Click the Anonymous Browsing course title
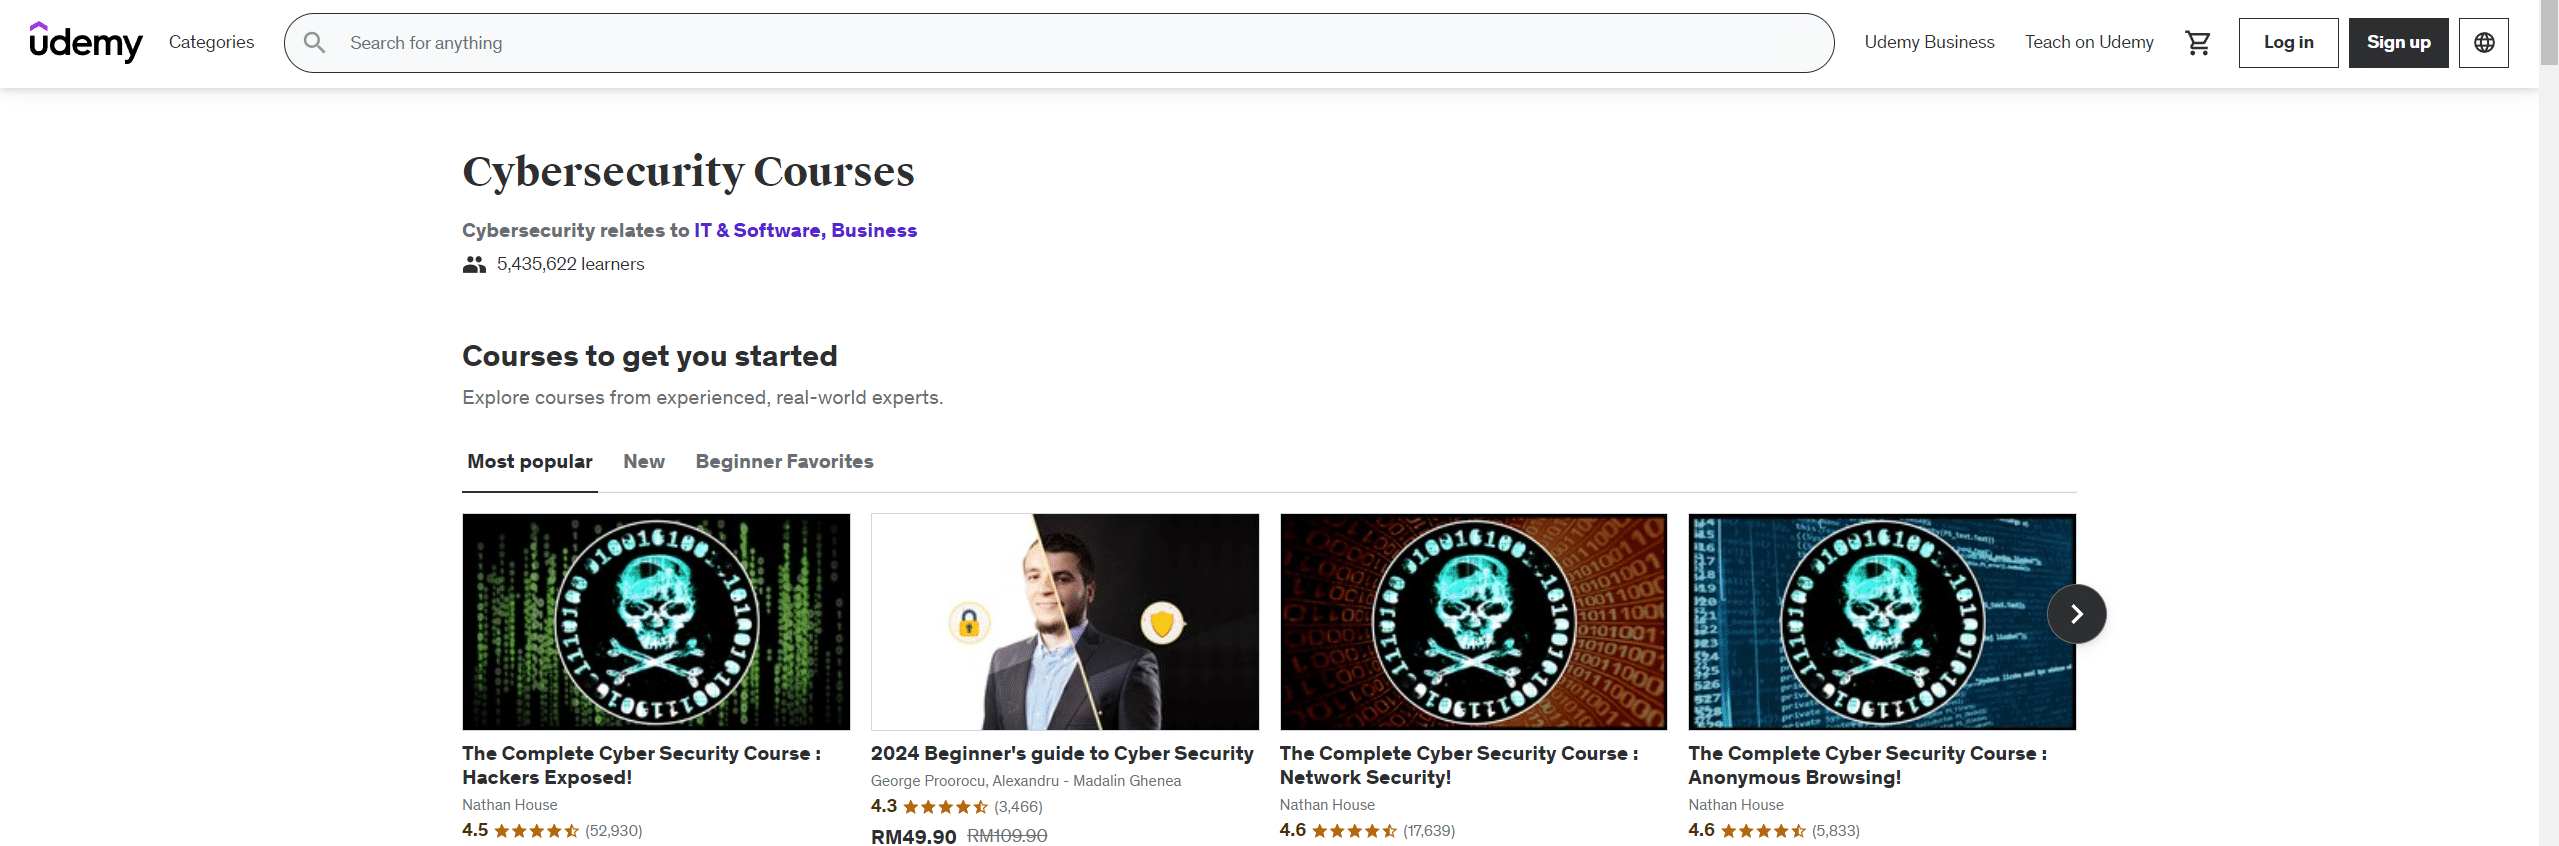This screenshot has width=2559, height=846. (1868, 766)
